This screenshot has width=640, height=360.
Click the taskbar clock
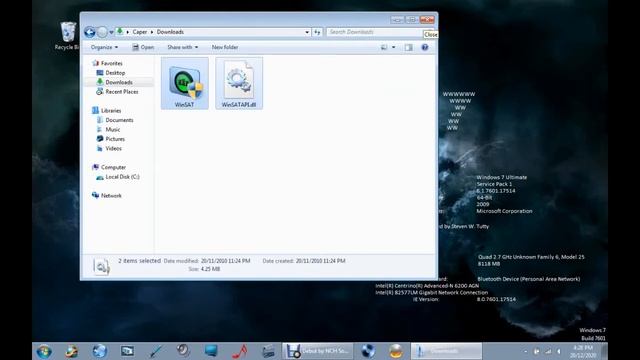583,351
